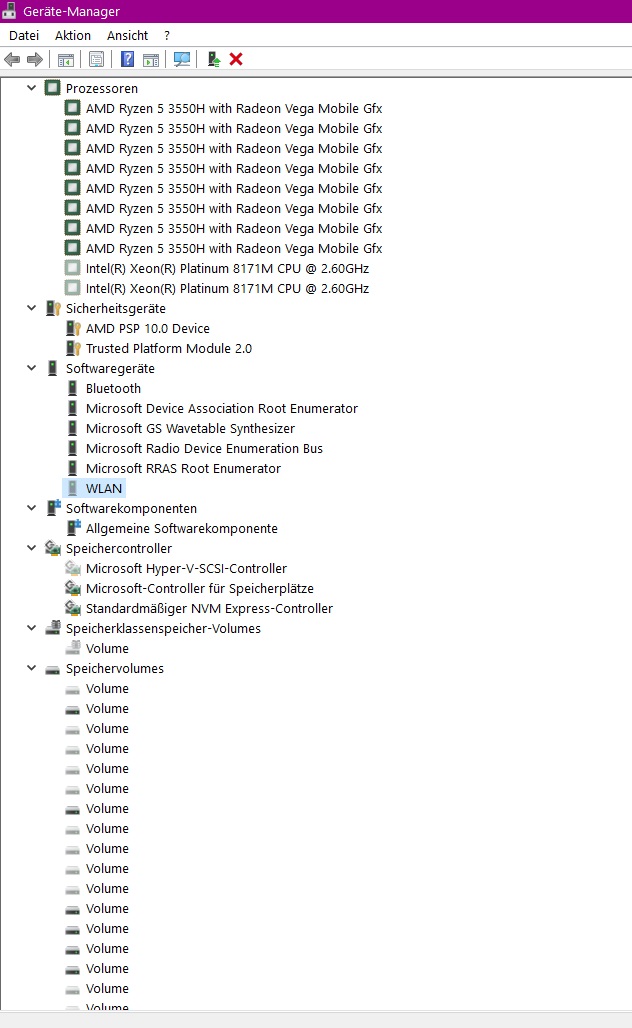Select the Softwarekomponenten puzzle category icon

[x=52, y=508]
